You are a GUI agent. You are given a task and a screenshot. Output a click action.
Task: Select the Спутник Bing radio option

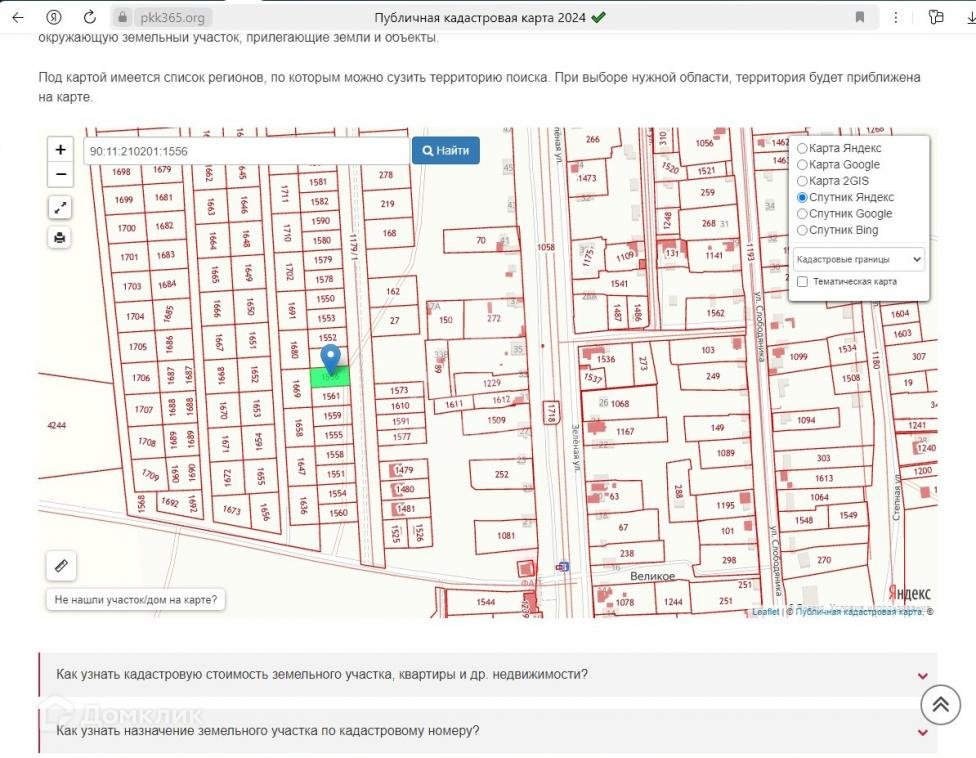pyautogui.click(x=802, y=230)
